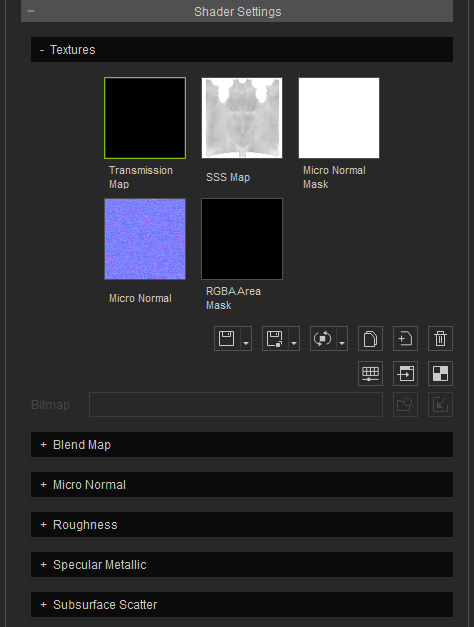This screenshot has width=474, height=627.
Task: Select the RGBA Area Mask thumbnail
Action: click(x=242, y=239)
